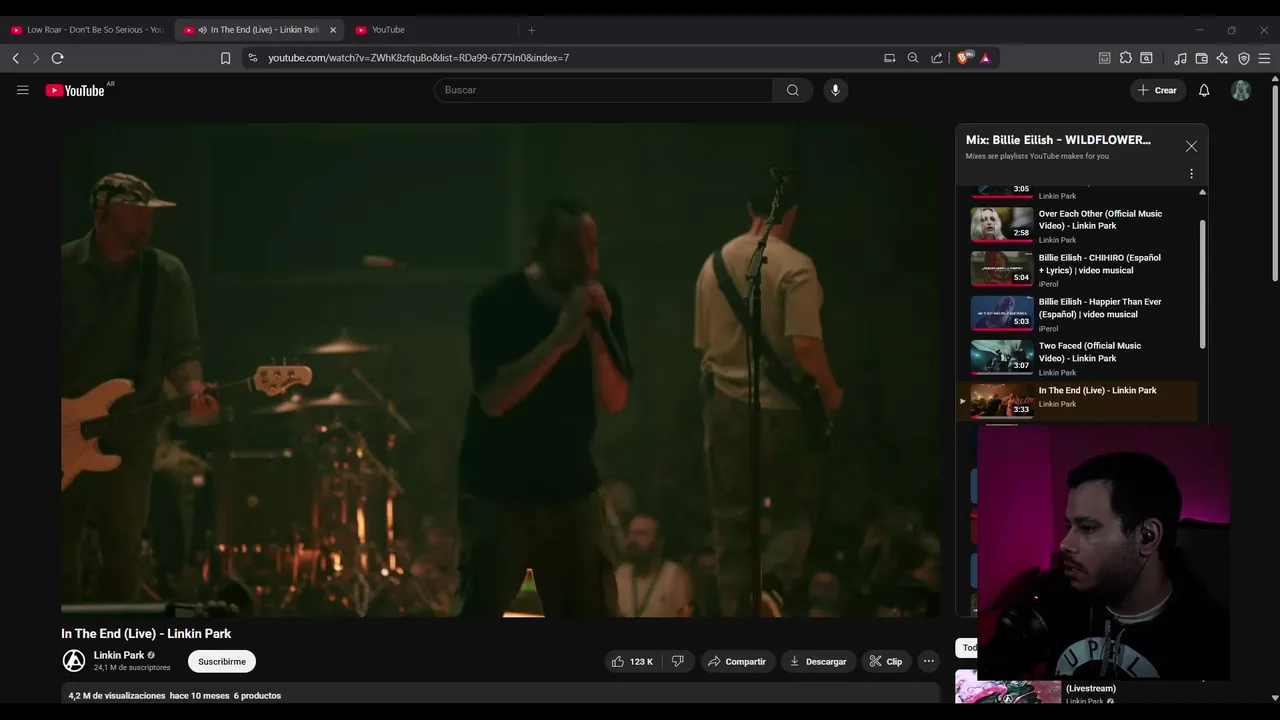
Task: Click the Brave Rewards triangle icon
Action: (985, 58)
